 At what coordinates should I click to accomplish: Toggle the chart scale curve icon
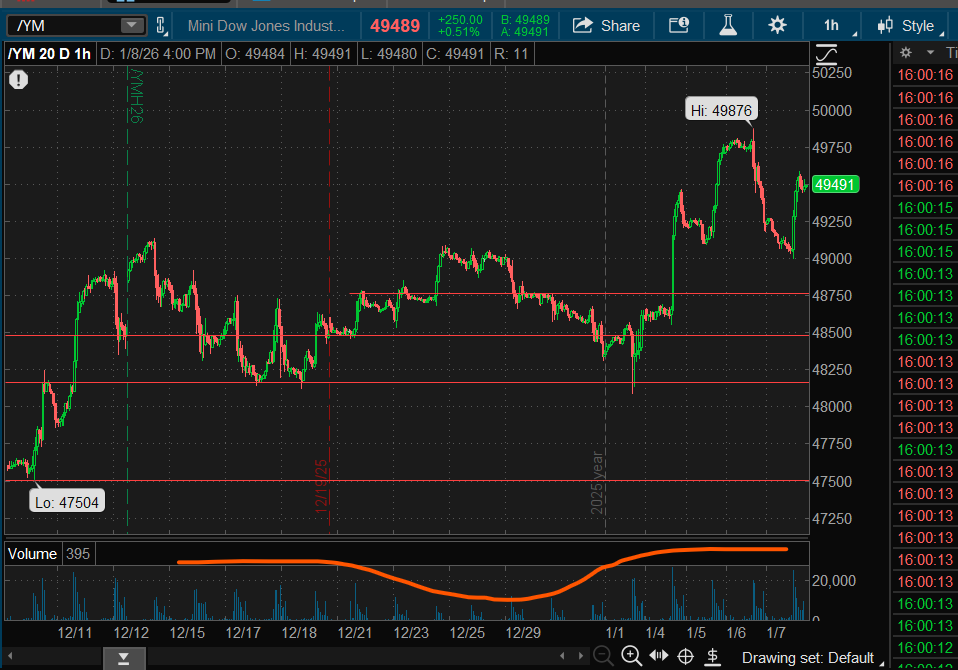tap(826, 54)
